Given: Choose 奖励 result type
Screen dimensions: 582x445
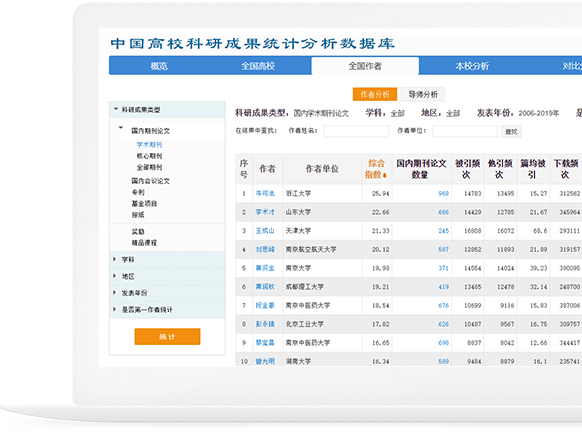Looking at the screenshot, I should click(138, 232).
